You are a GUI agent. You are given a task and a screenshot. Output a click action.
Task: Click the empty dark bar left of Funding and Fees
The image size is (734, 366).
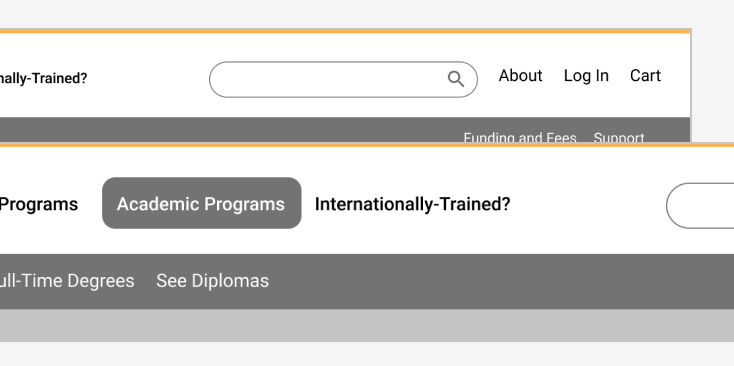click(229, 130)
